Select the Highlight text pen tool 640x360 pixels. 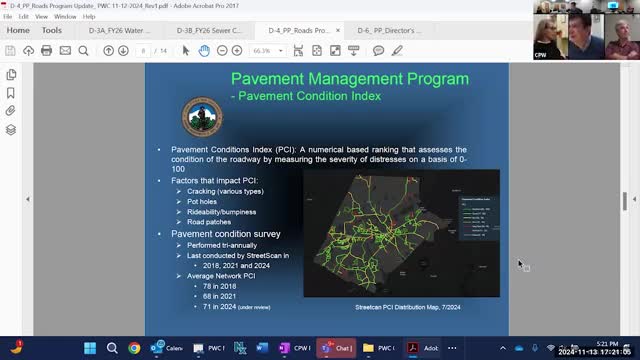(x=397, y=51)
